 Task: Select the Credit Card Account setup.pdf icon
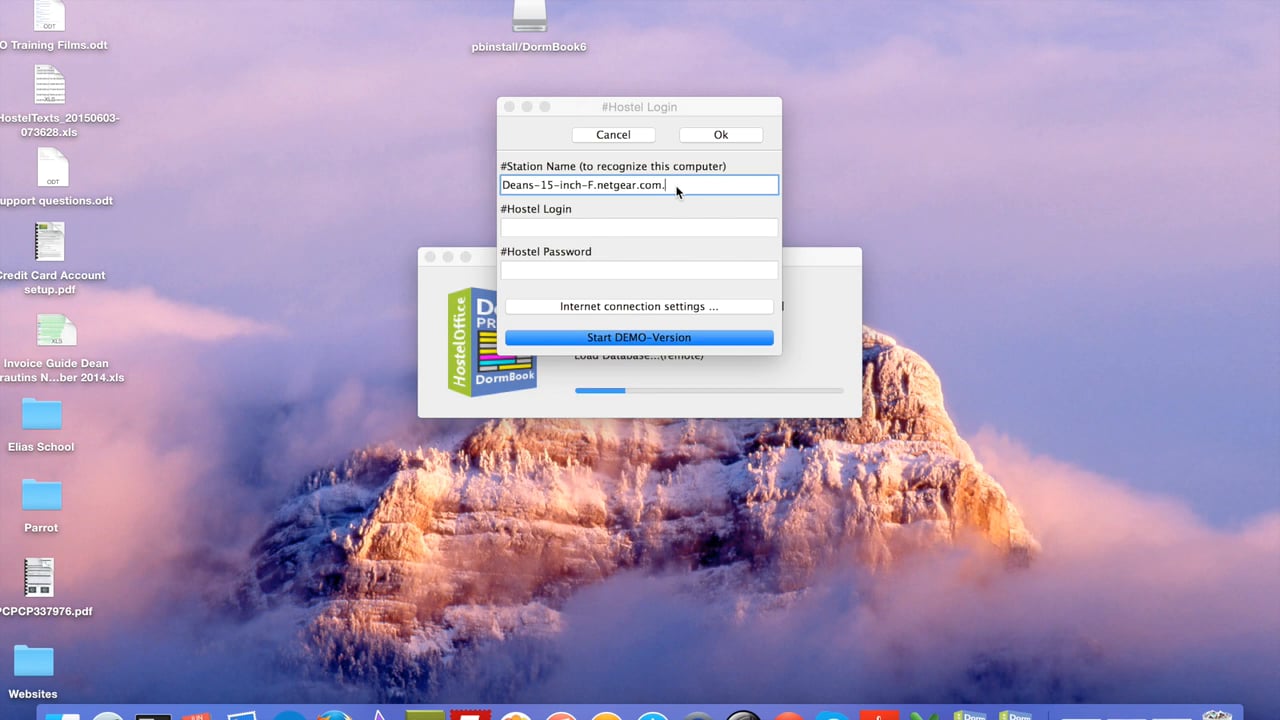coord(49,242)
